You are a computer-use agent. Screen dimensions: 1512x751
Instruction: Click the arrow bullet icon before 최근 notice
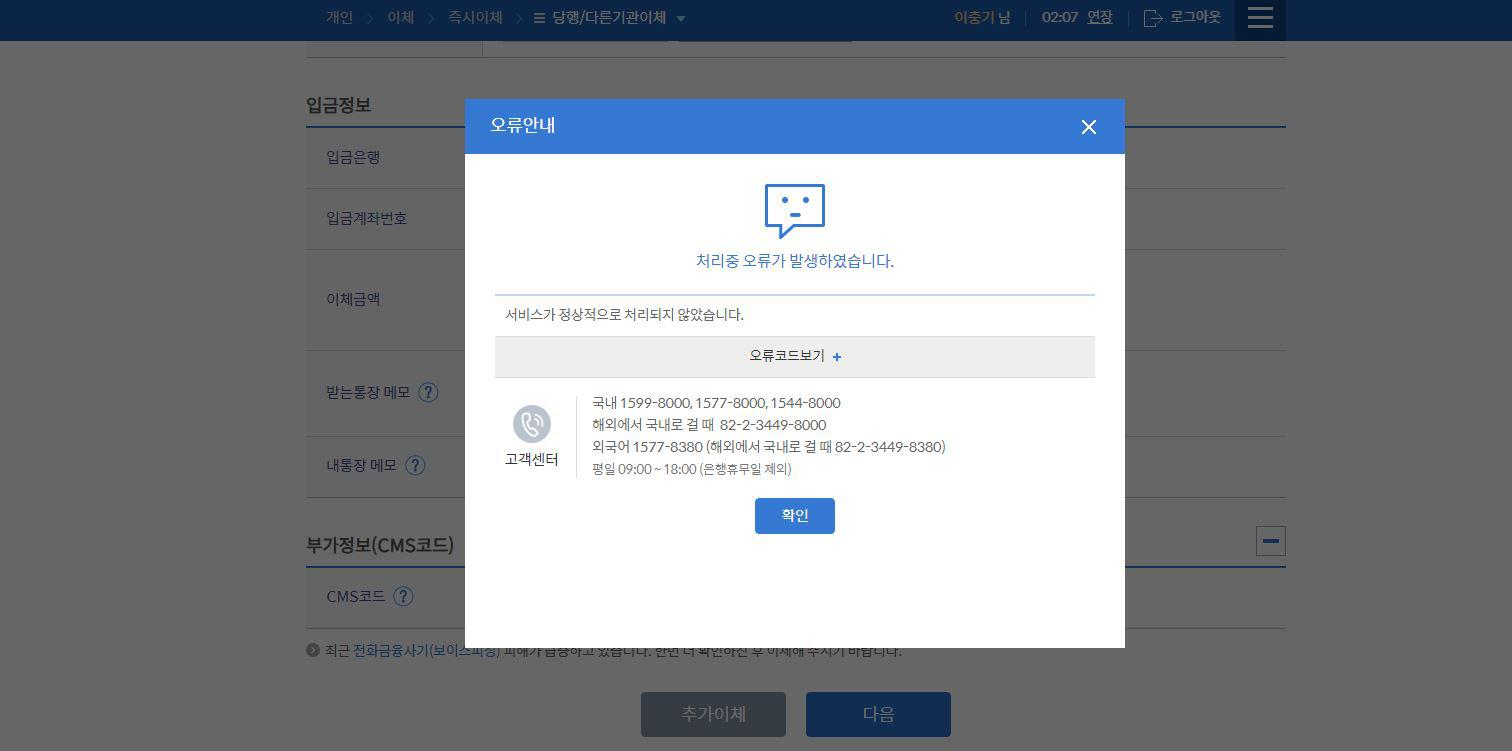pos(313,650)
